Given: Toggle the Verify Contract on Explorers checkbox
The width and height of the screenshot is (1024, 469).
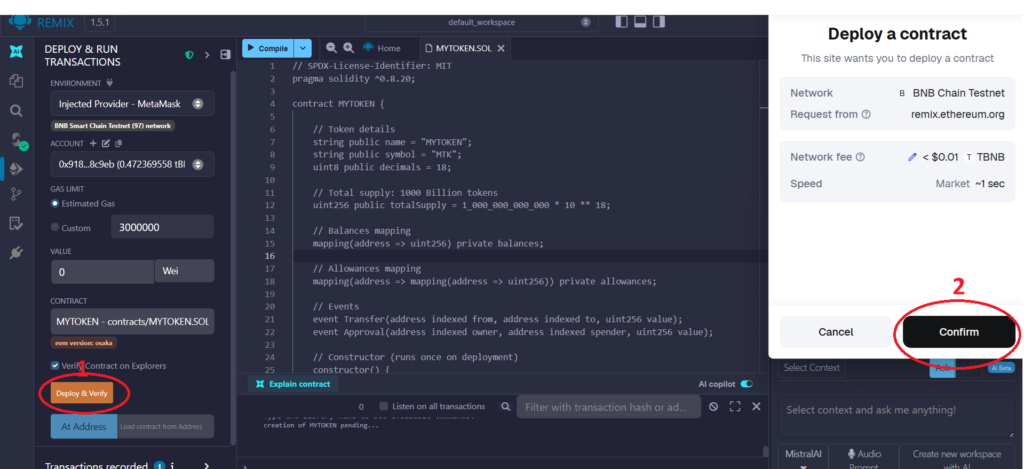Looking at the screenshot, I should tap(56, 366).
